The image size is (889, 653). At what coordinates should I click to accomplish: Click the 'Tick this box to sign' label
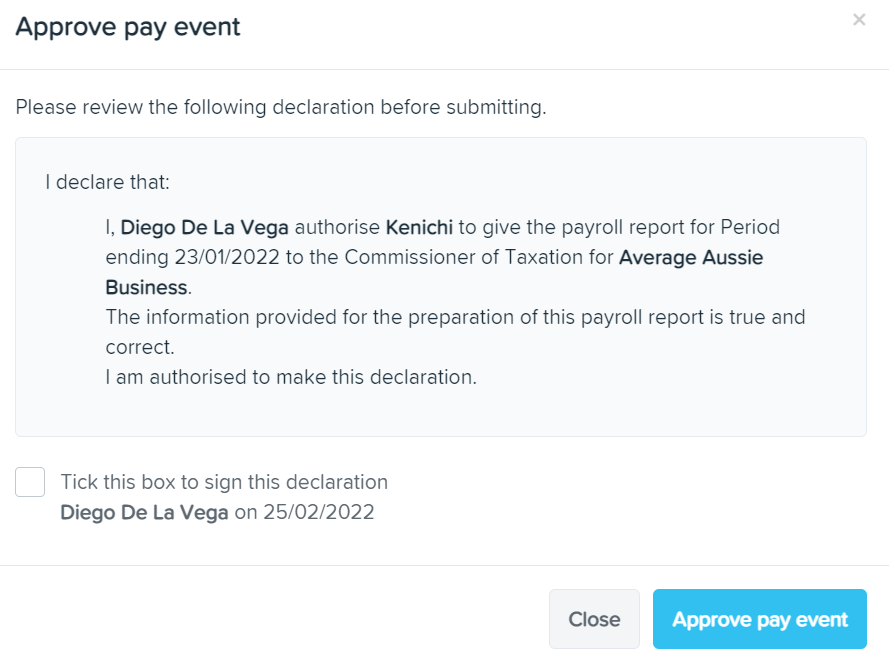pyautogui.click(x=224, y=482)
